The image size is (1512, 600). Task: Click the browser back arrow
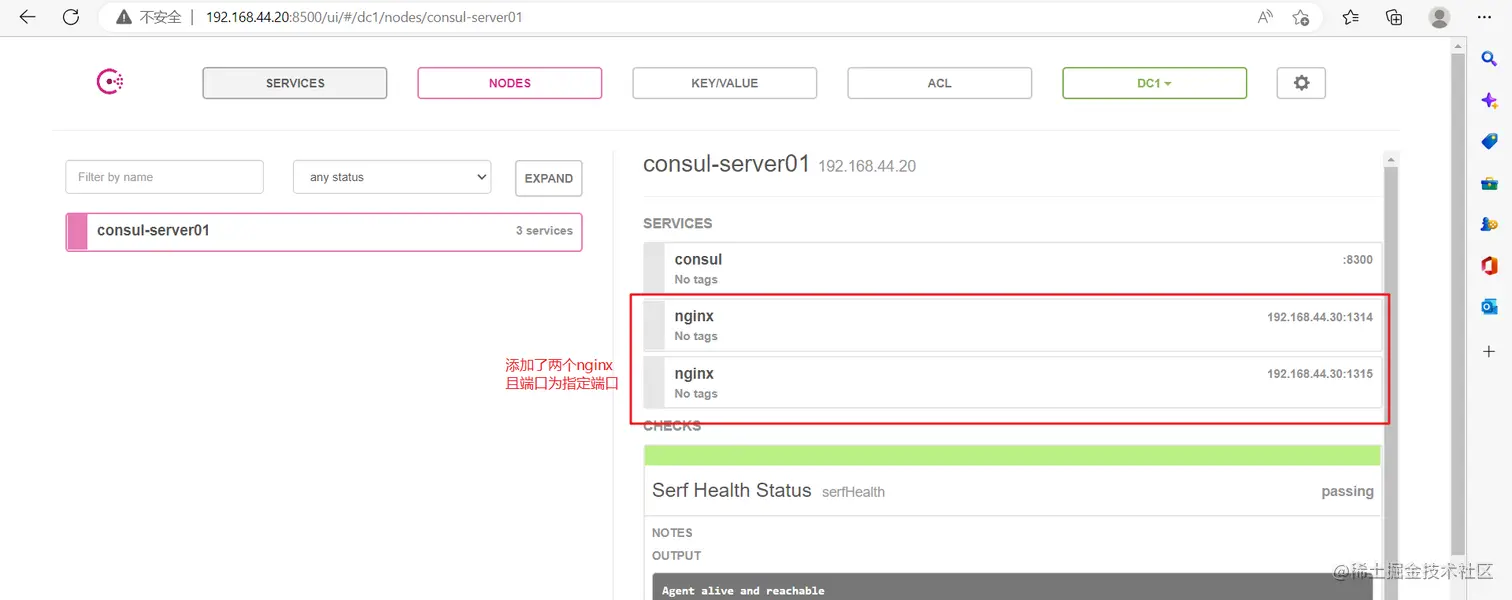(x=27, y=17)
